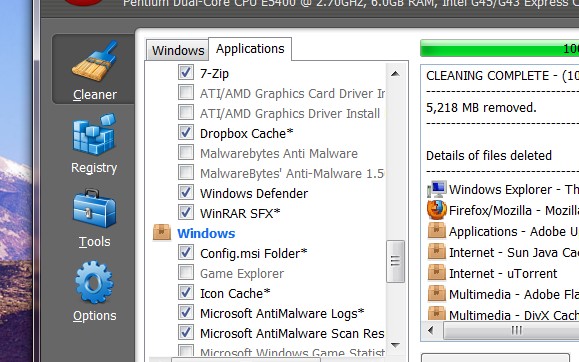Image resolution: width=579 pixels, height=362 pixels.
Task: Uncheck the Icon Cache checkbox
Action: coord(186,292)
